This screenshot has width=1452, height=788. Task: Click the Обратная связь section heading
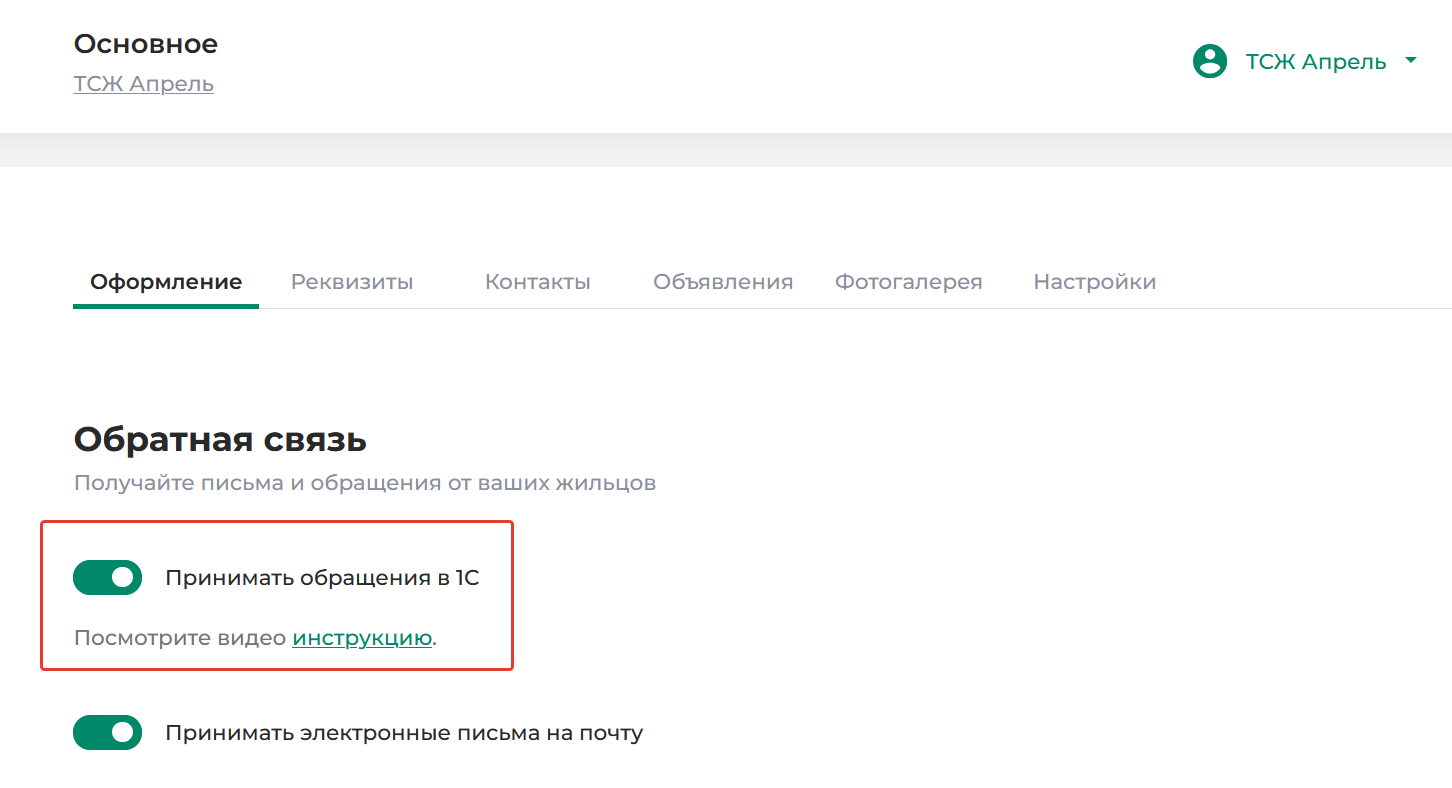pos(220,439)
